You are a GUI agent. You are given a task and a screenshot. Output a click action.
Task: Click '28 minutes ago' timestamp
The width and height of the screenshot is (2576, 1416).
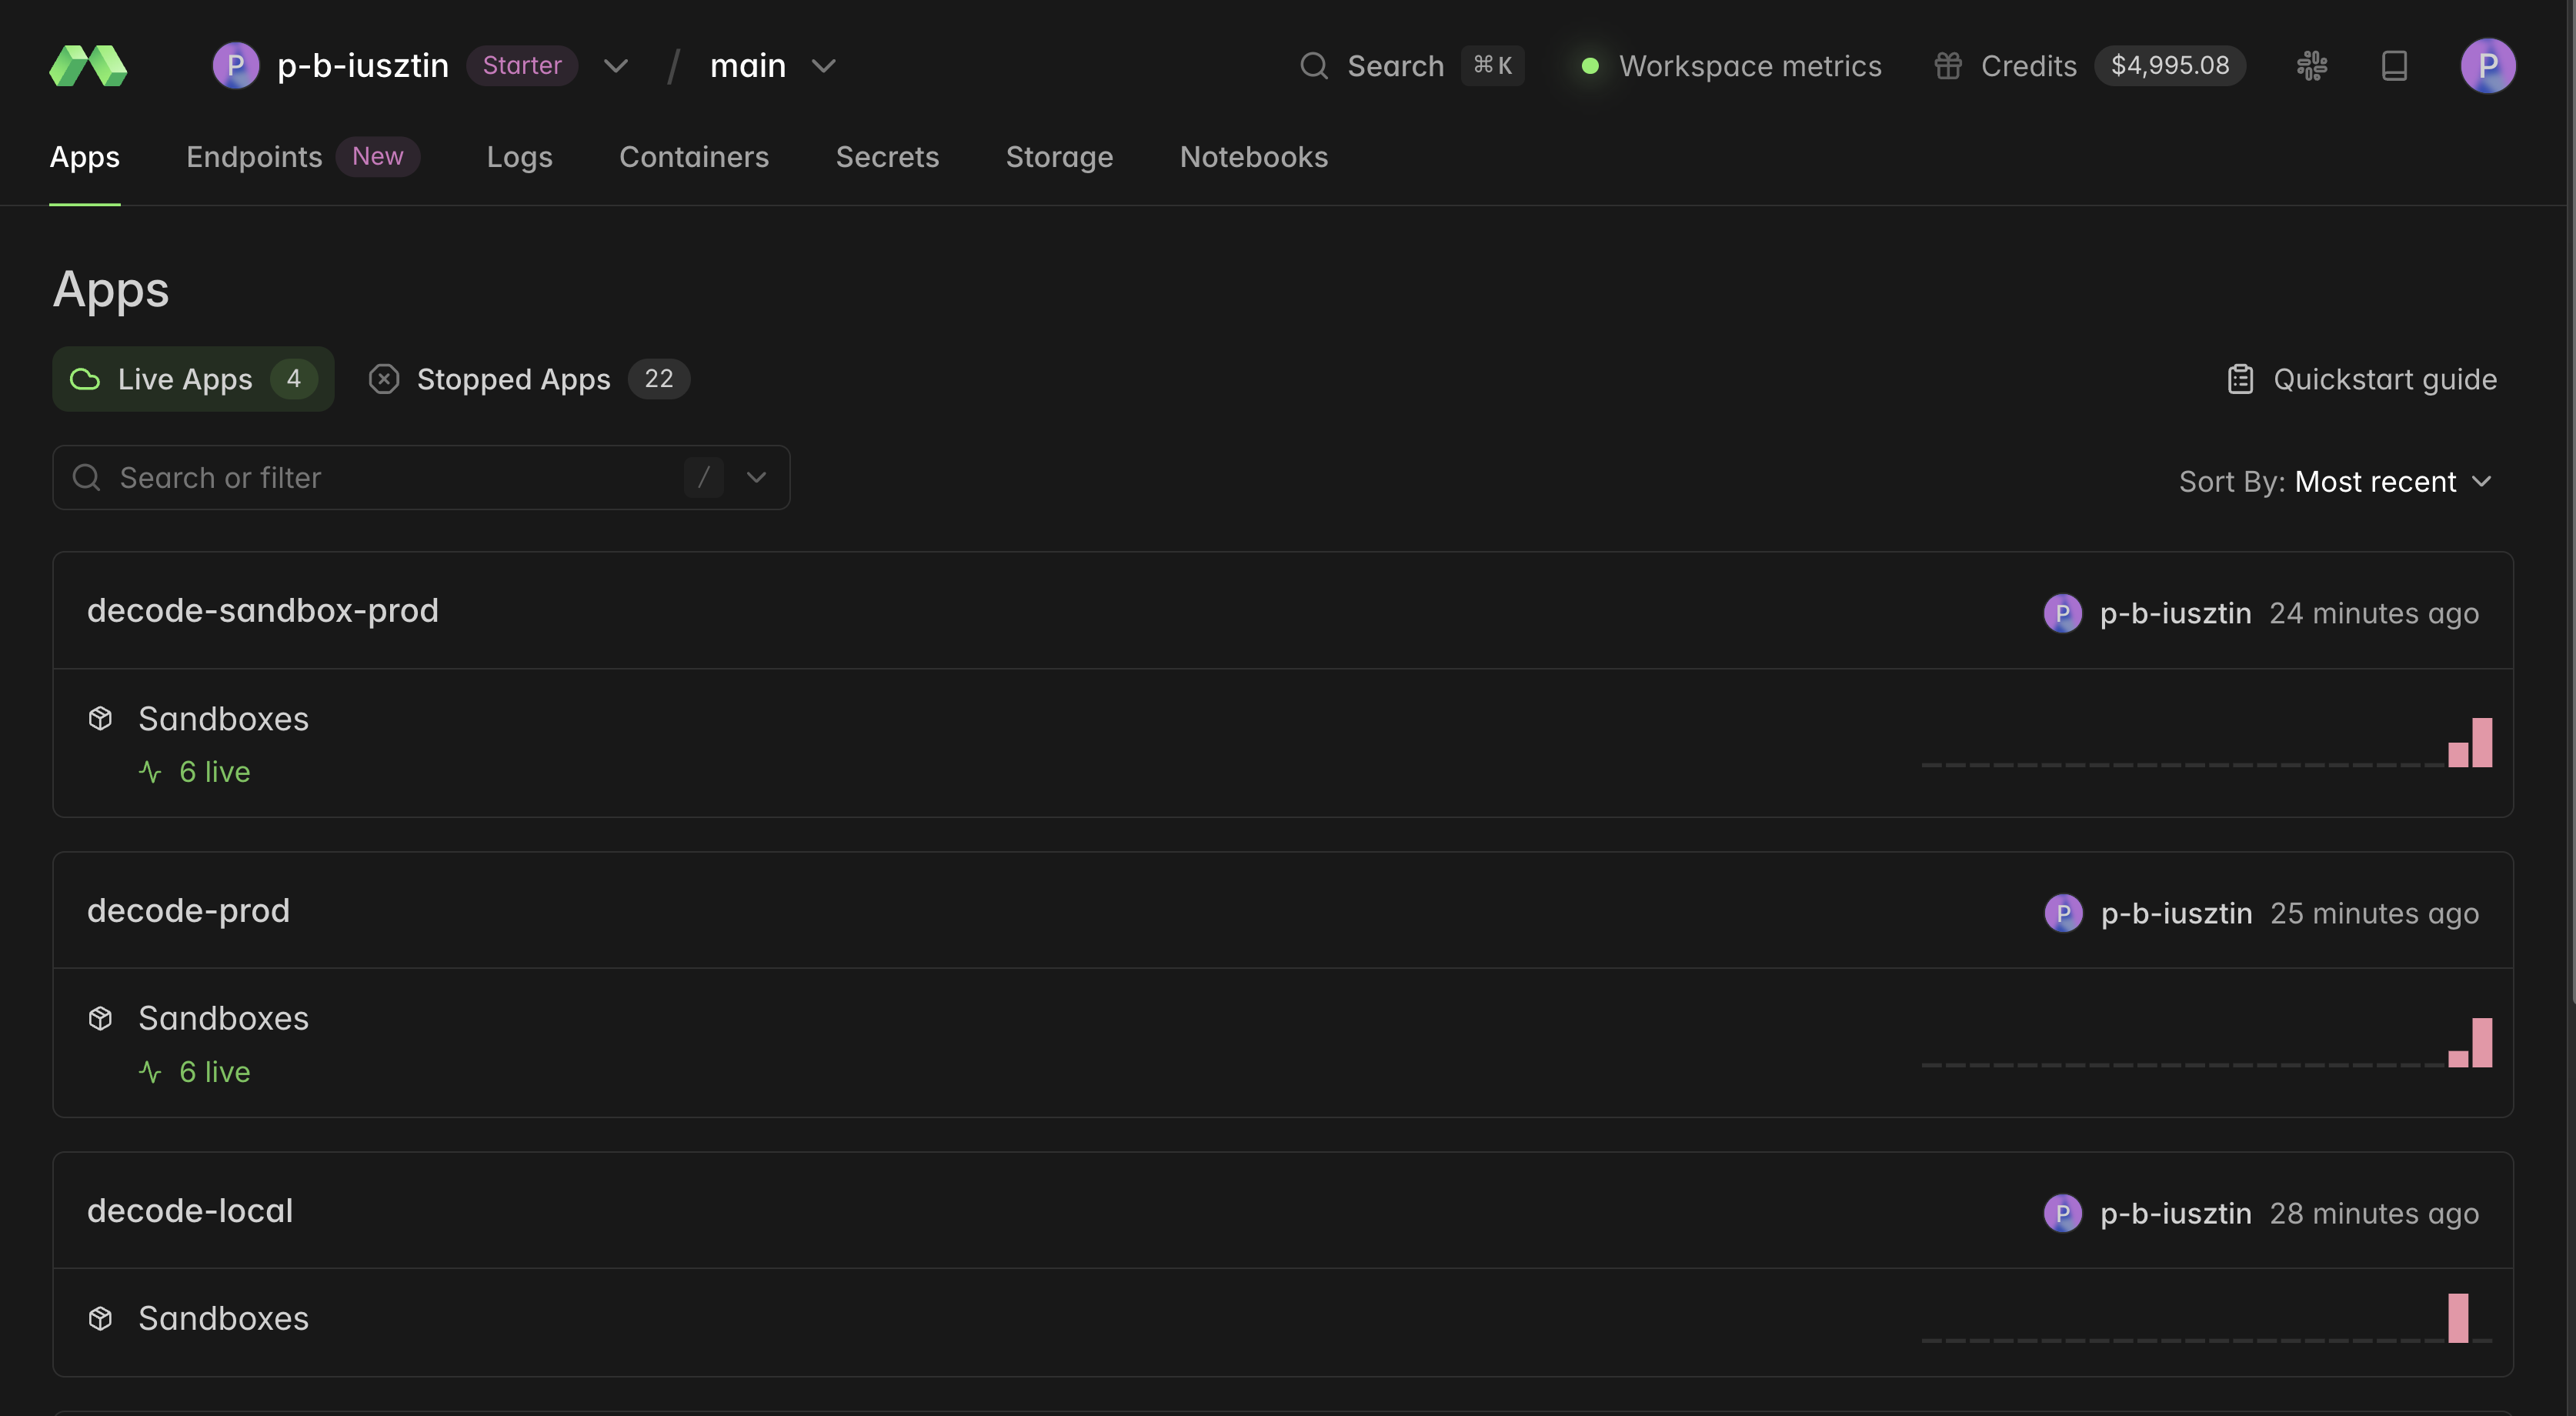[x=2374, y=1213]
